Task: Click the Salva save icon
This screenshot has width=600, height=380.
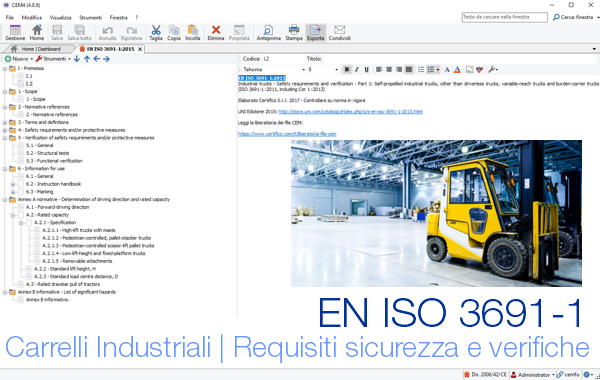Action: (x=57, y=33)
